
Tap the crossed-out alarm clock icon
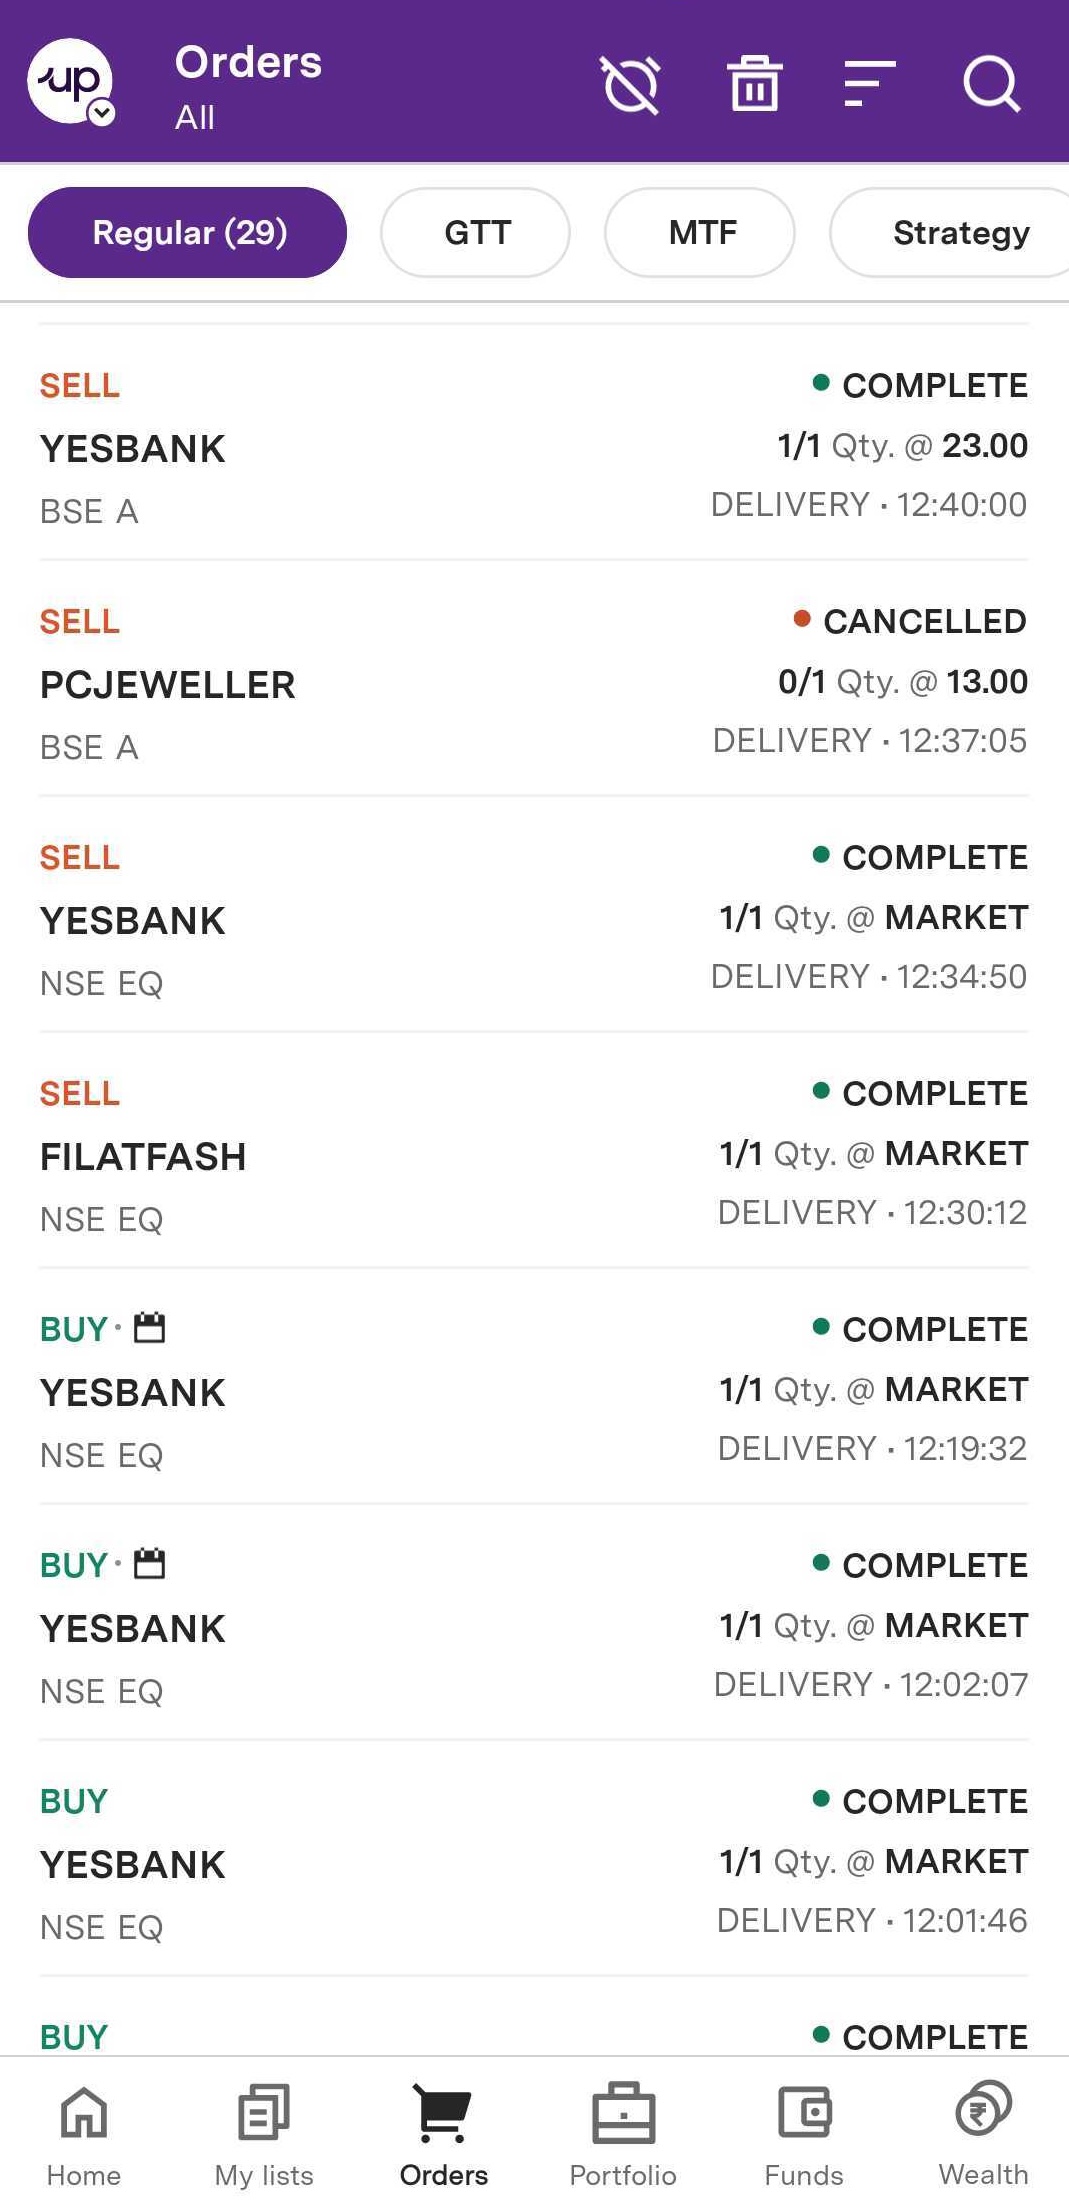coord(631,84)
